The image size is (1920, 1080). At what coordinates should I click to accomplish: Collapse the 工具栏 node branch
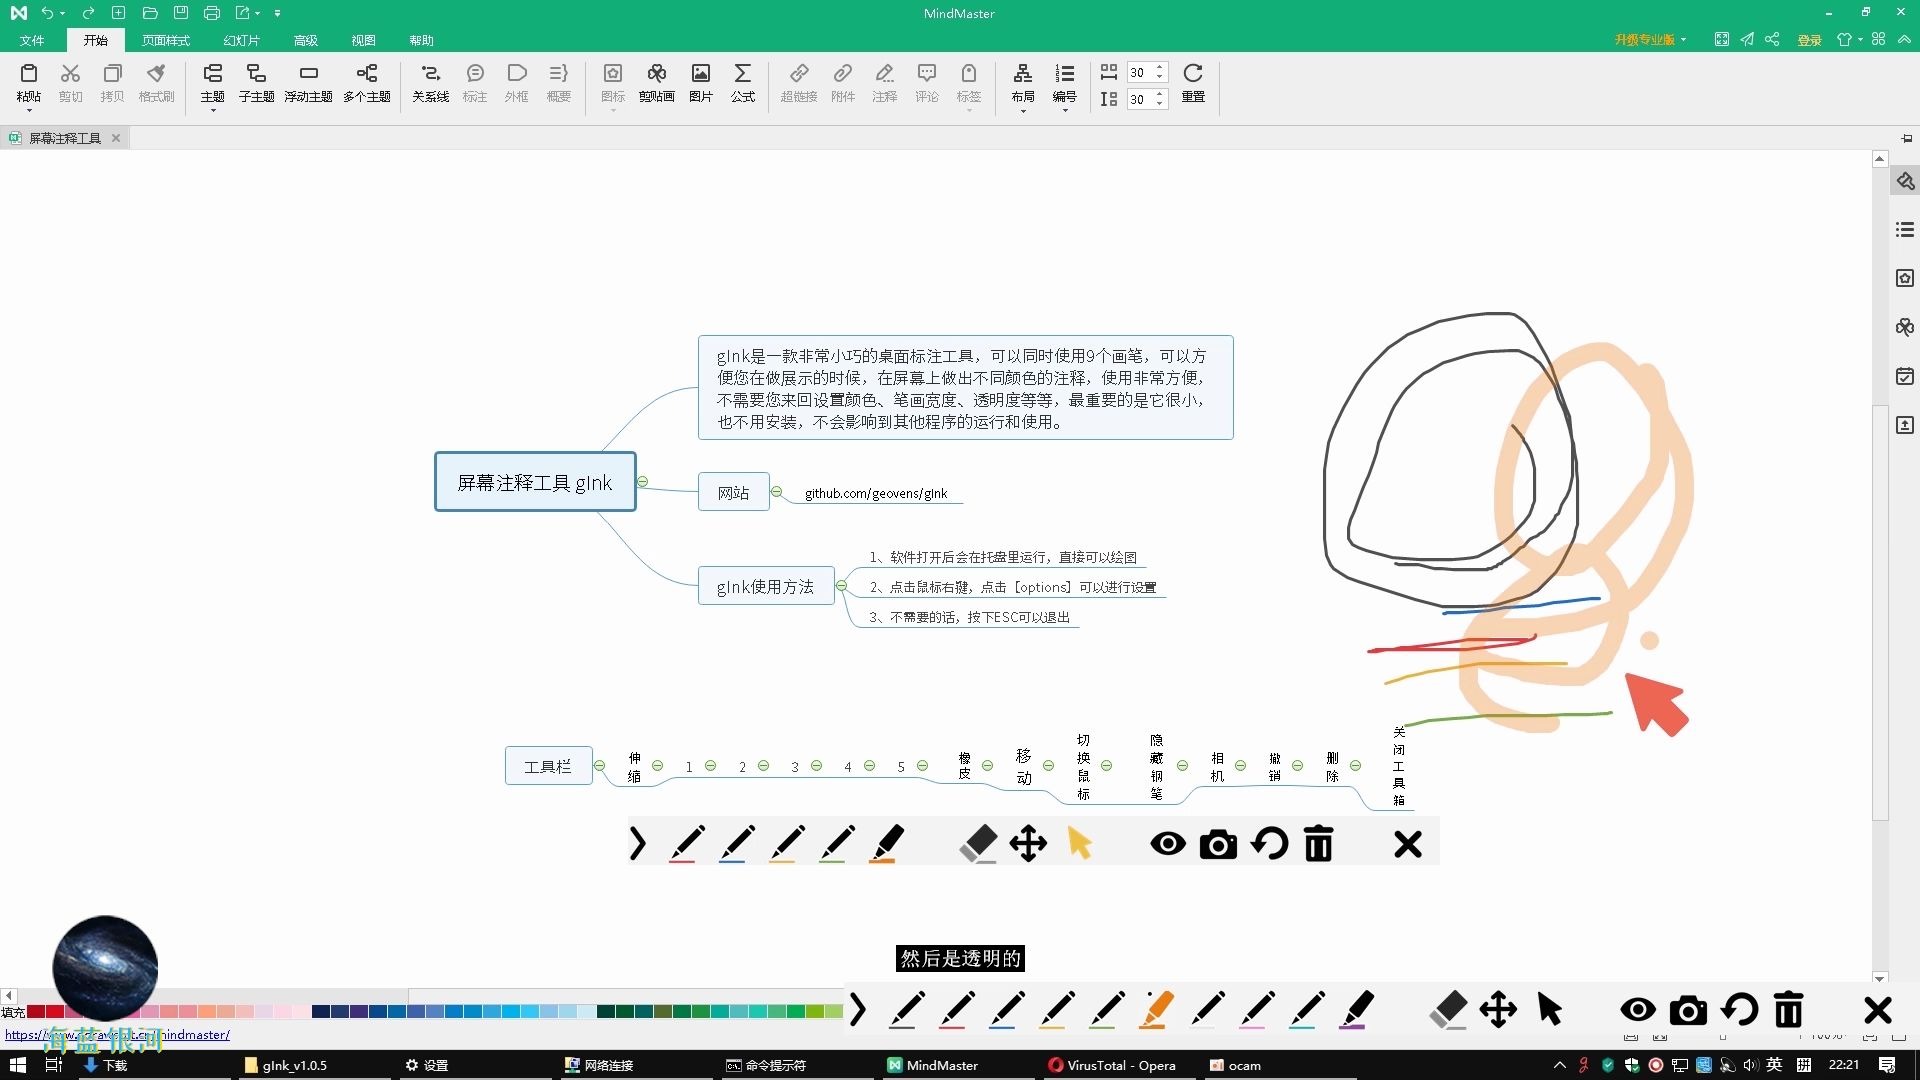(599, 766)
